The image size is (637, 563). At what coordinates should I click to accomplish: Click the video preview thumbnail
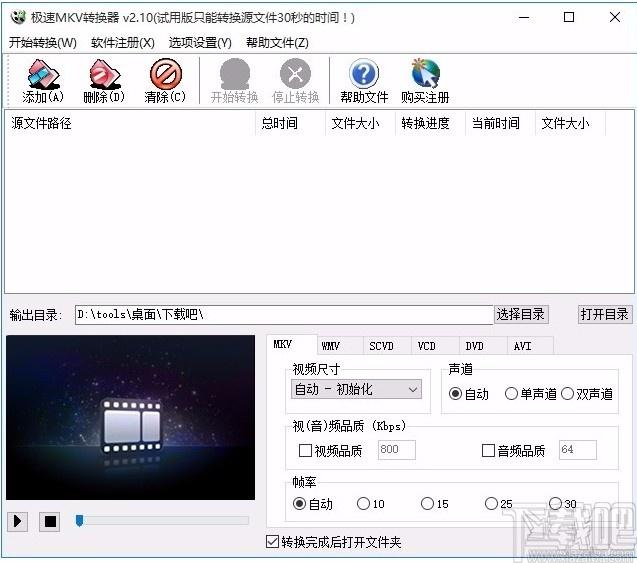pyautogui.click(x=130, y=417)
